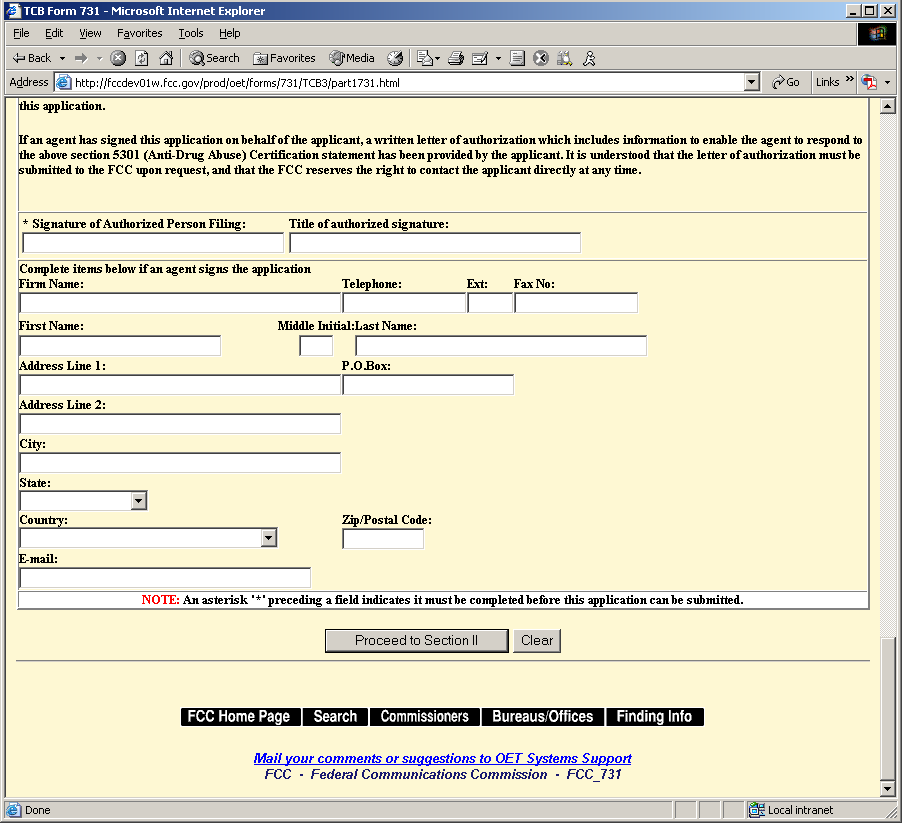Screen dimensions: 902x823
Task: Click into the Address Line 2 field
Action: 180,424
